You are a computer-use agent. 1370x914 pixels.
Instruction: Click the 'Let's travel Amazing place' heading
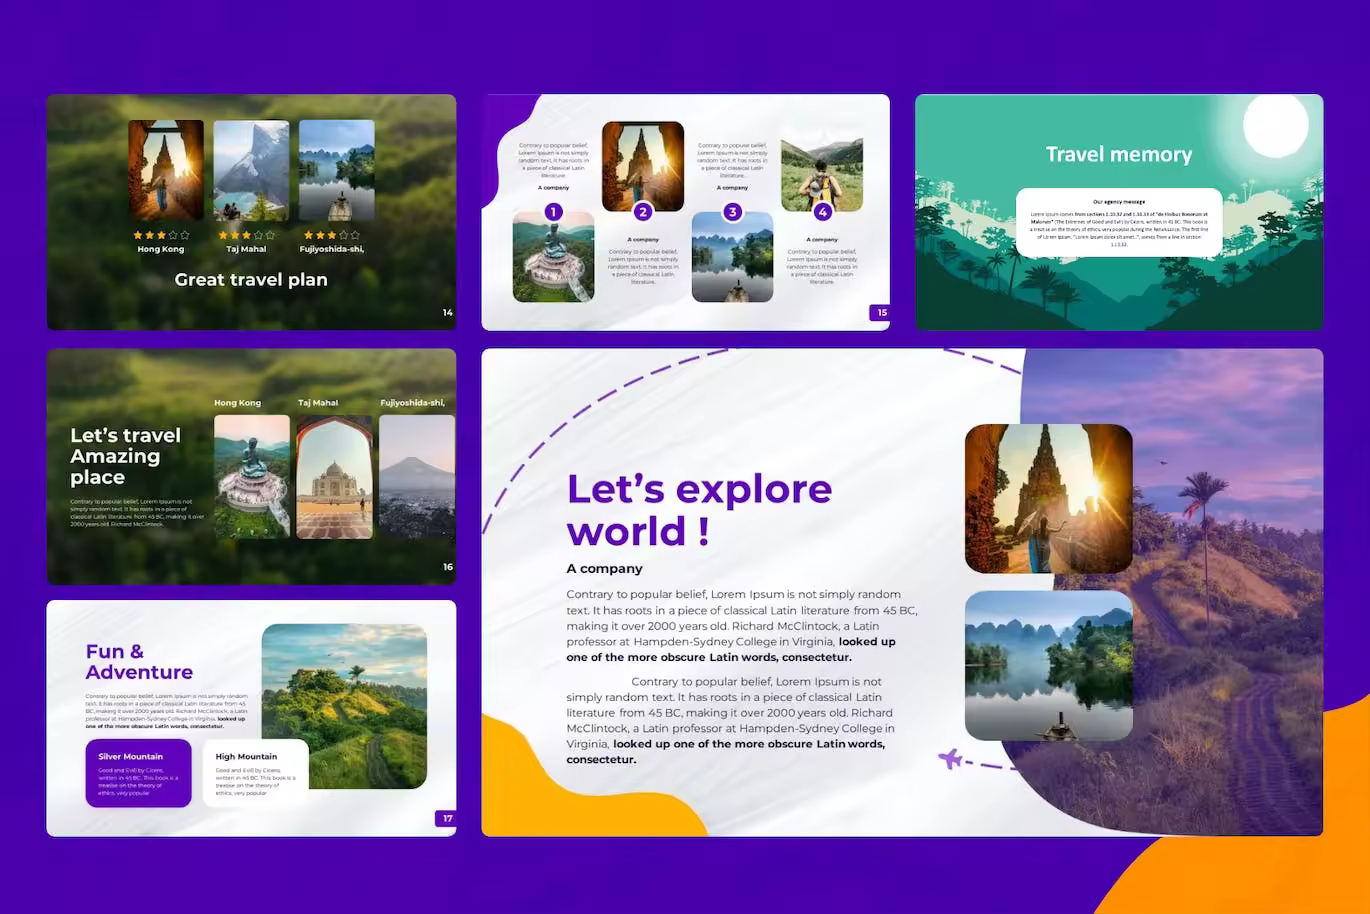tap(126, 456)
